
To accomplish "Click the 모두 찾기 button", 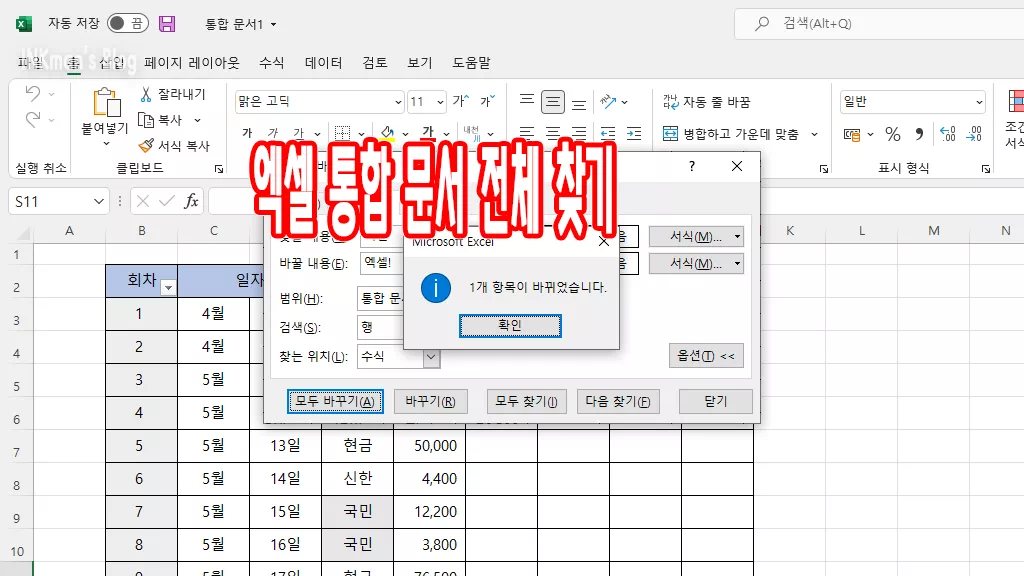I will click(x=526, y=402).
